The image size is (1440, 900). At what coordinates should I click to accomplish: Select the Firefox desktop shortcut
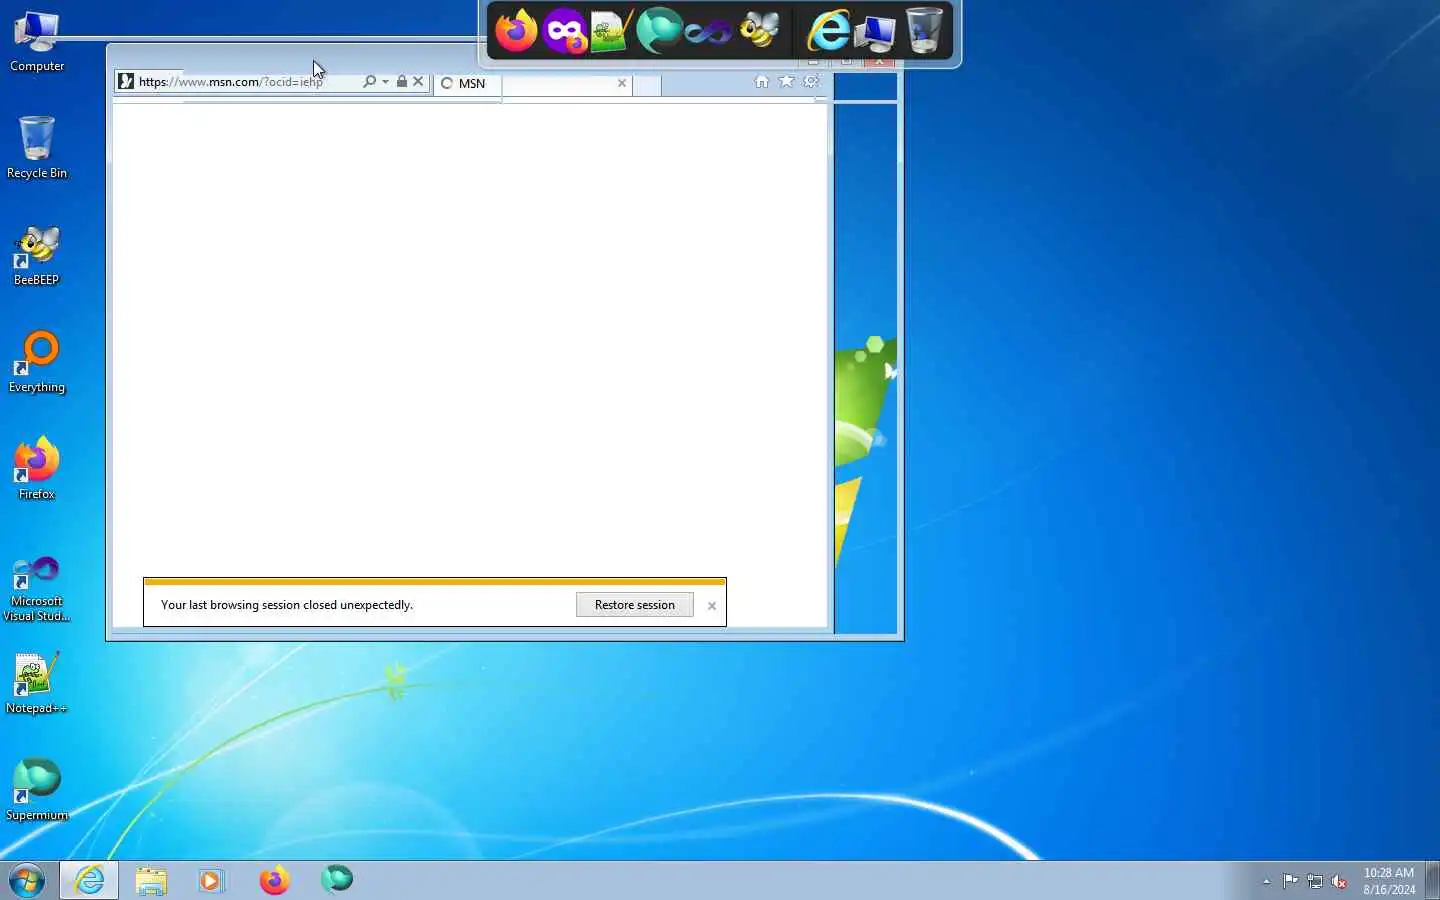(x=37, y=469)
